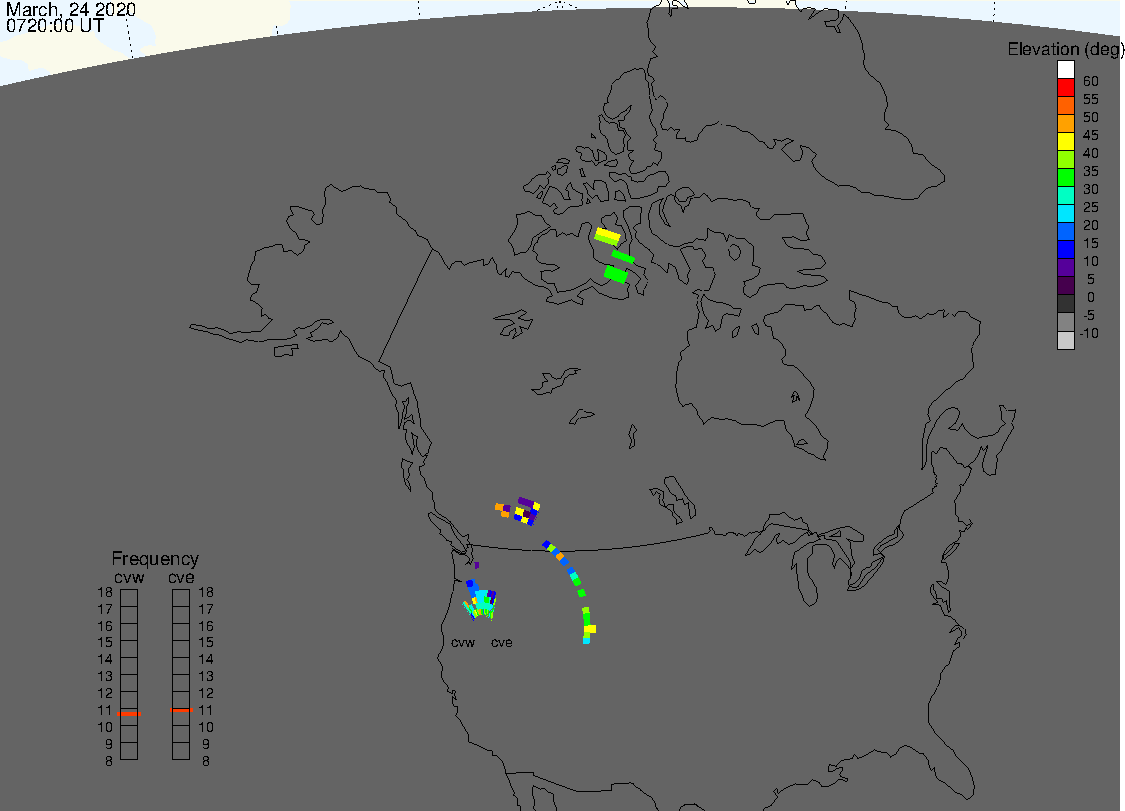Click the '-5' elevation legend label
The image size is (1125, 811).
[x=1089, y=315]
